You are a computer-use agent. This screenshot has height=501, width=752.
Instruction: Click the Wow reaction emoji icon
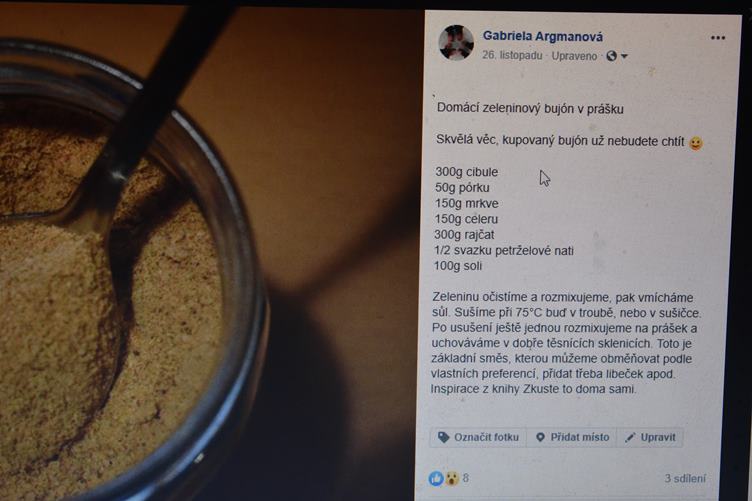pos(451,478)
